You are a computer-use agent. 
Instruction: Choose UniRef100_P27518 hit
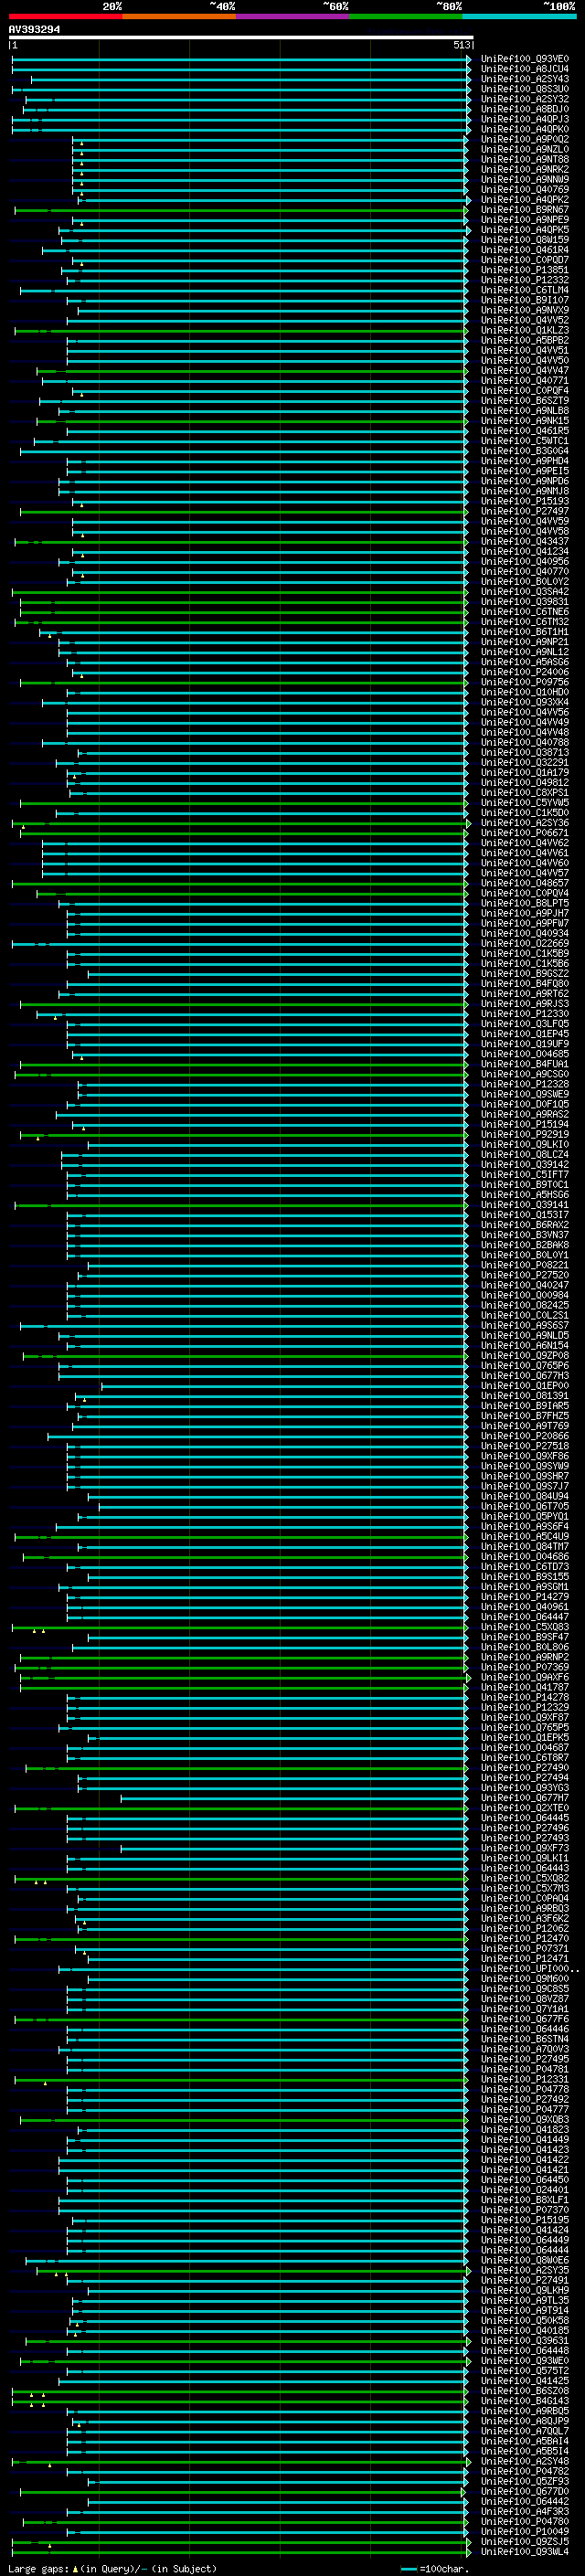point(525,1446)
